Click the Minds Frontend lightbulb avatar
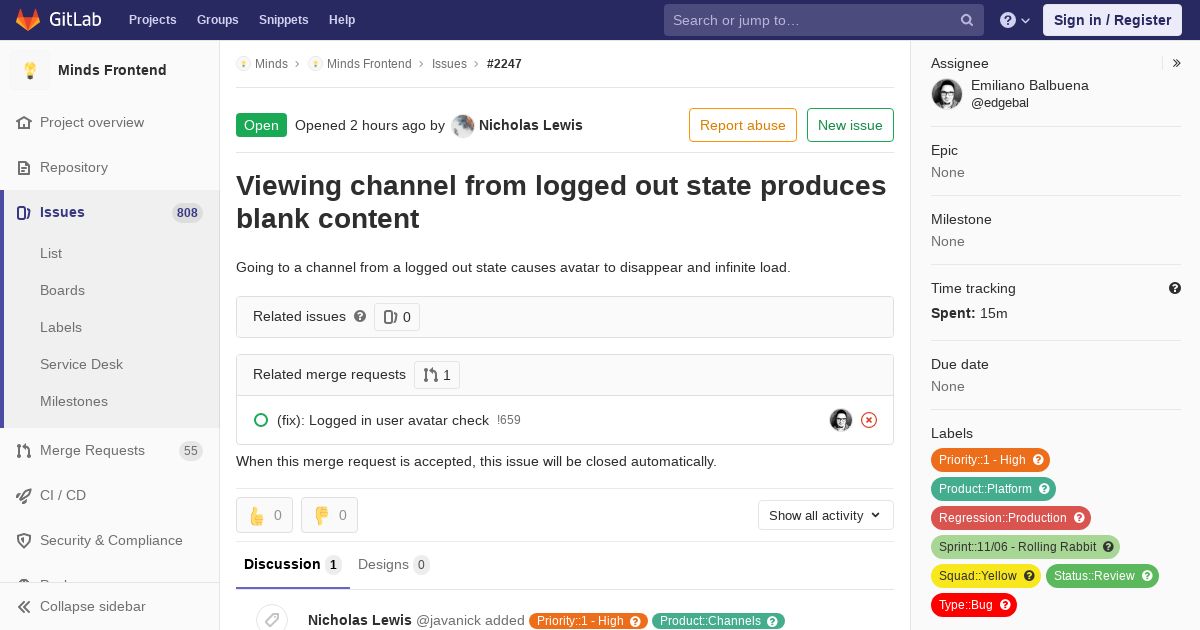 (x=30, y=70)
